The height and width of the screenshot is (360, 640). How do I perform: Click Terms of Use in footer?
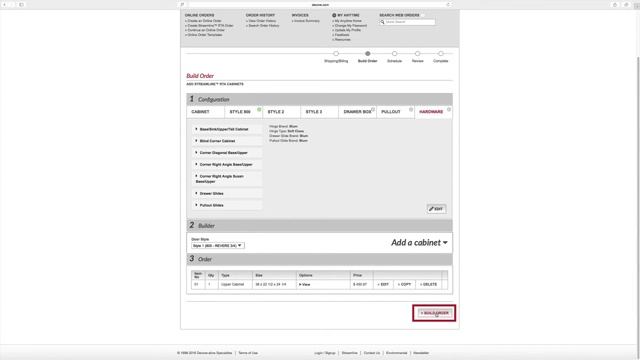tap(248, 353)
